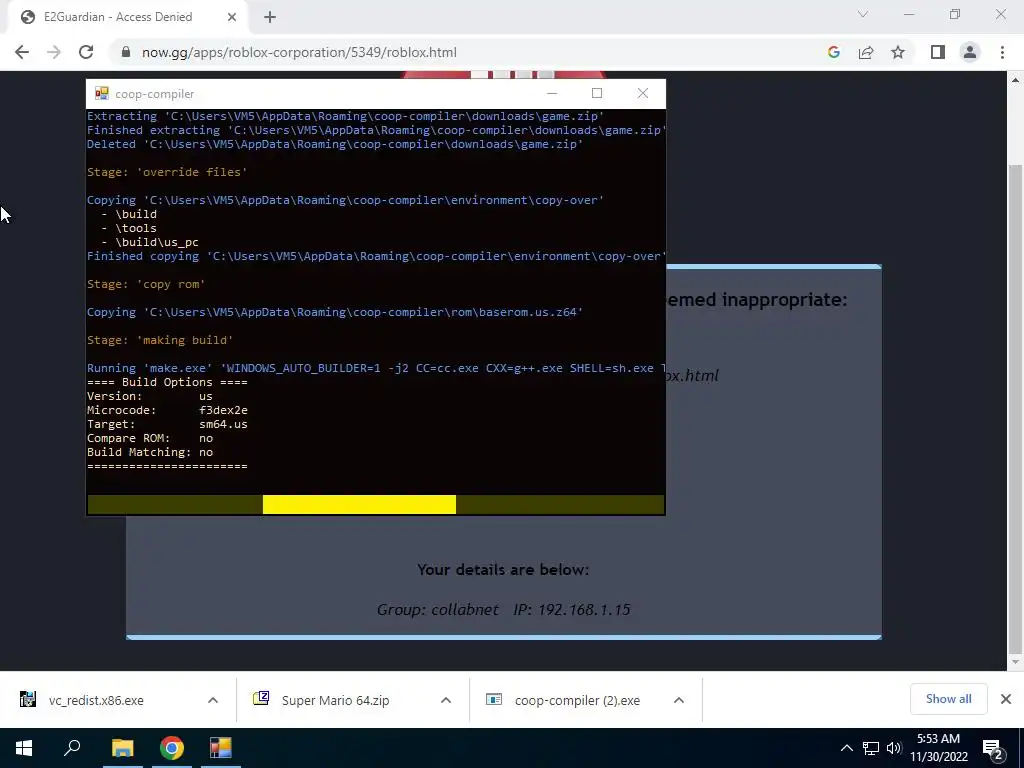1024x768 pixels.
Task: Restore down the Chrome window
Action: 955,14
